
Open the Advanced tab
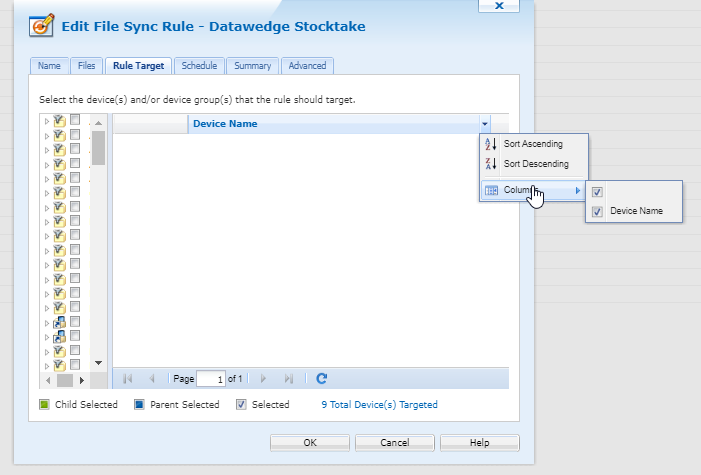pyautogui.click(x=307, y=66)
